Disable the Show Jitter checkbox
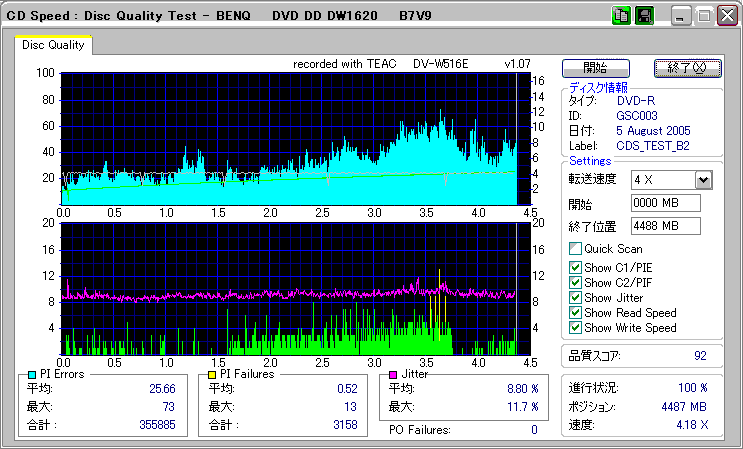 click(x=575, y=297)
